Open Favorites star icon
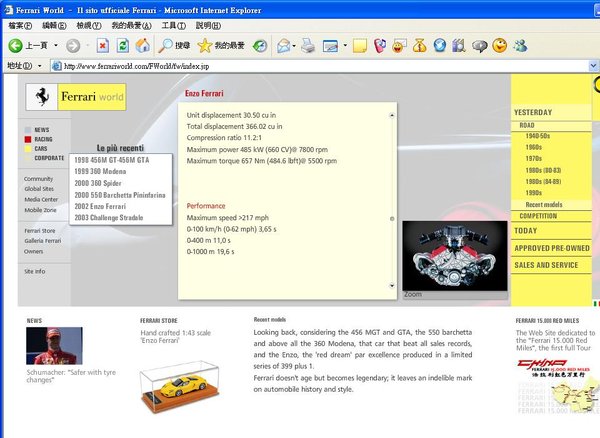The image size is (600, 438). point(205,46)
